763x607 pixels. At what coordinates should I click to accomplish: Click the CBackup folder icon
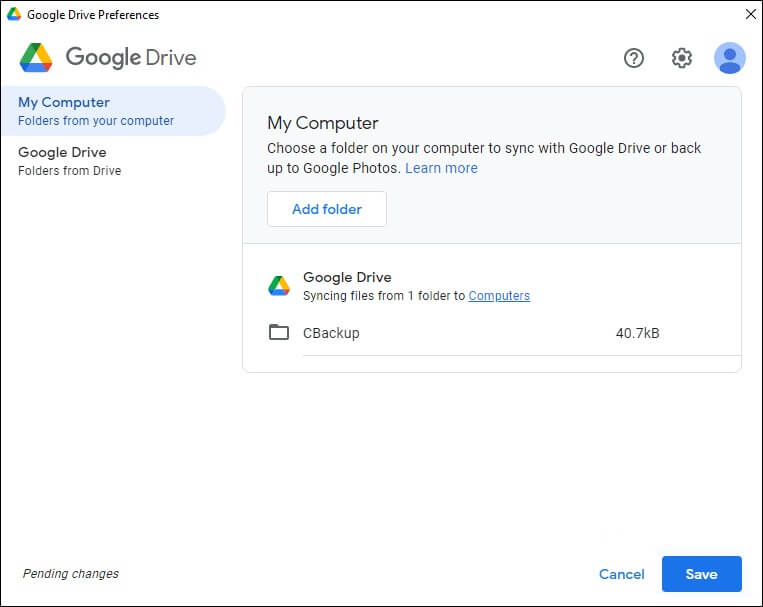279,332
